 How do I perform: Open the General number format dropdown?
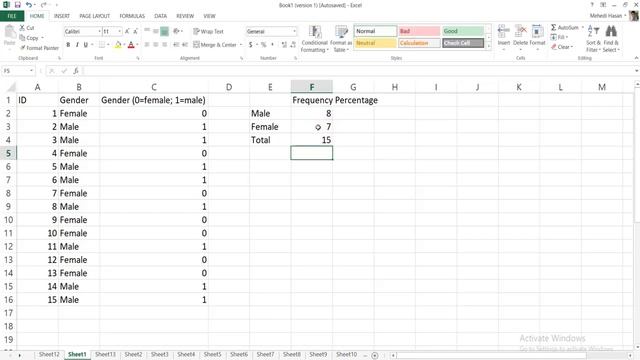294,31
